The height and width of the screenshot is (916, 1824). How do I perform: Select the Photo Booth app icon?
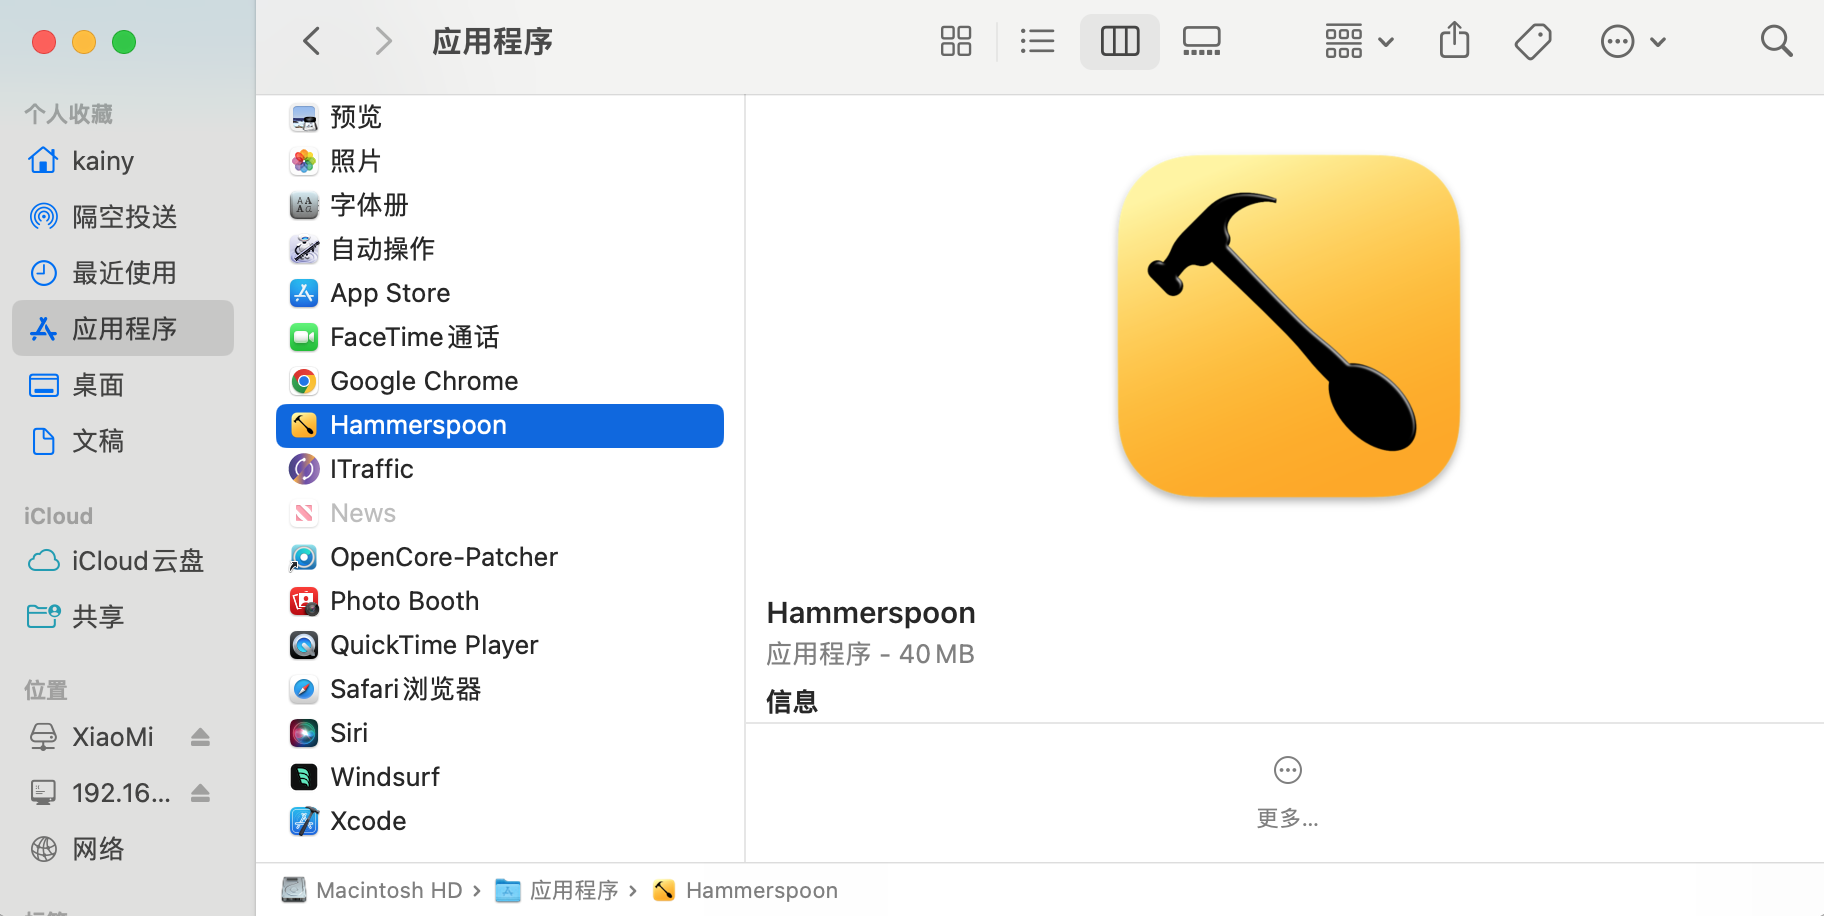click(x=303, y=600)
